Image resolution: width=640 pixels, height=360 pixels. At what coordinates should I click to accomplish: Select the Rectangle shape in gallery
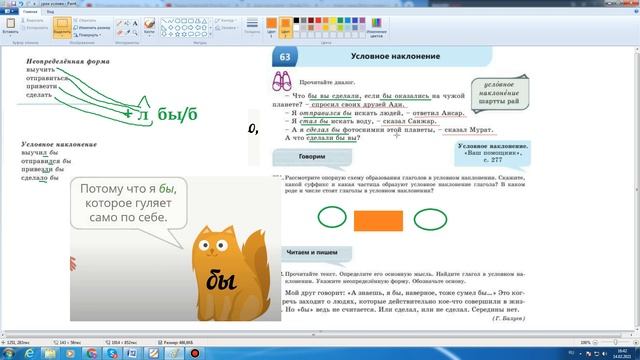(184, 20)
